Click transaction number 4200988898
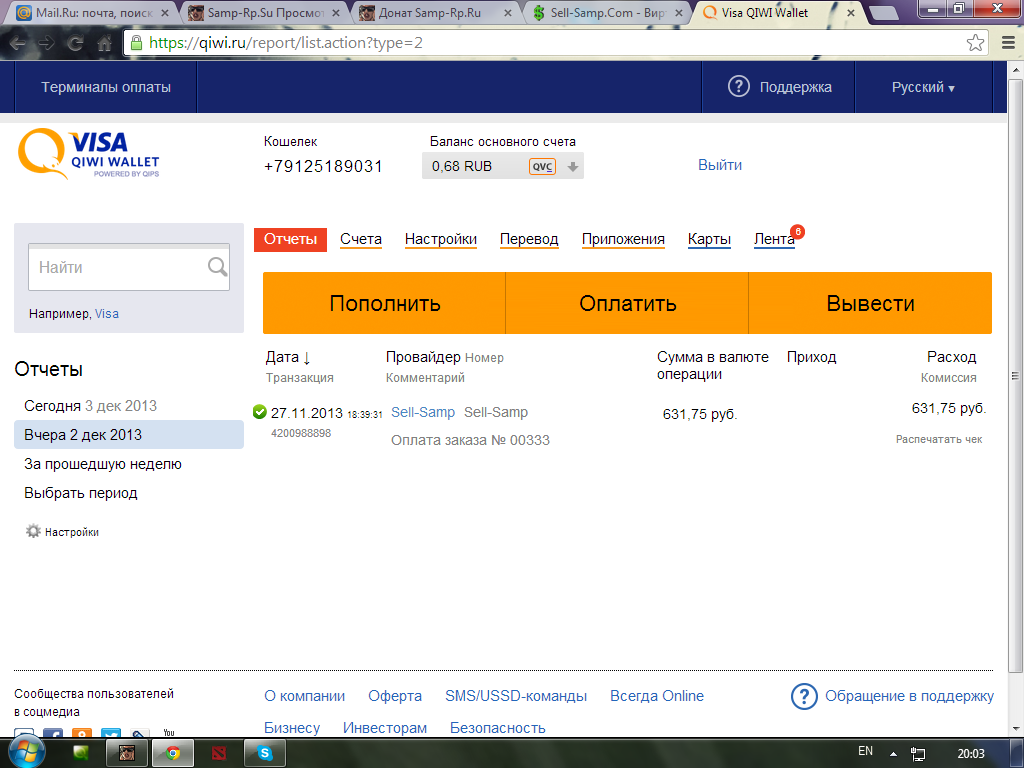 coord(301,433)
